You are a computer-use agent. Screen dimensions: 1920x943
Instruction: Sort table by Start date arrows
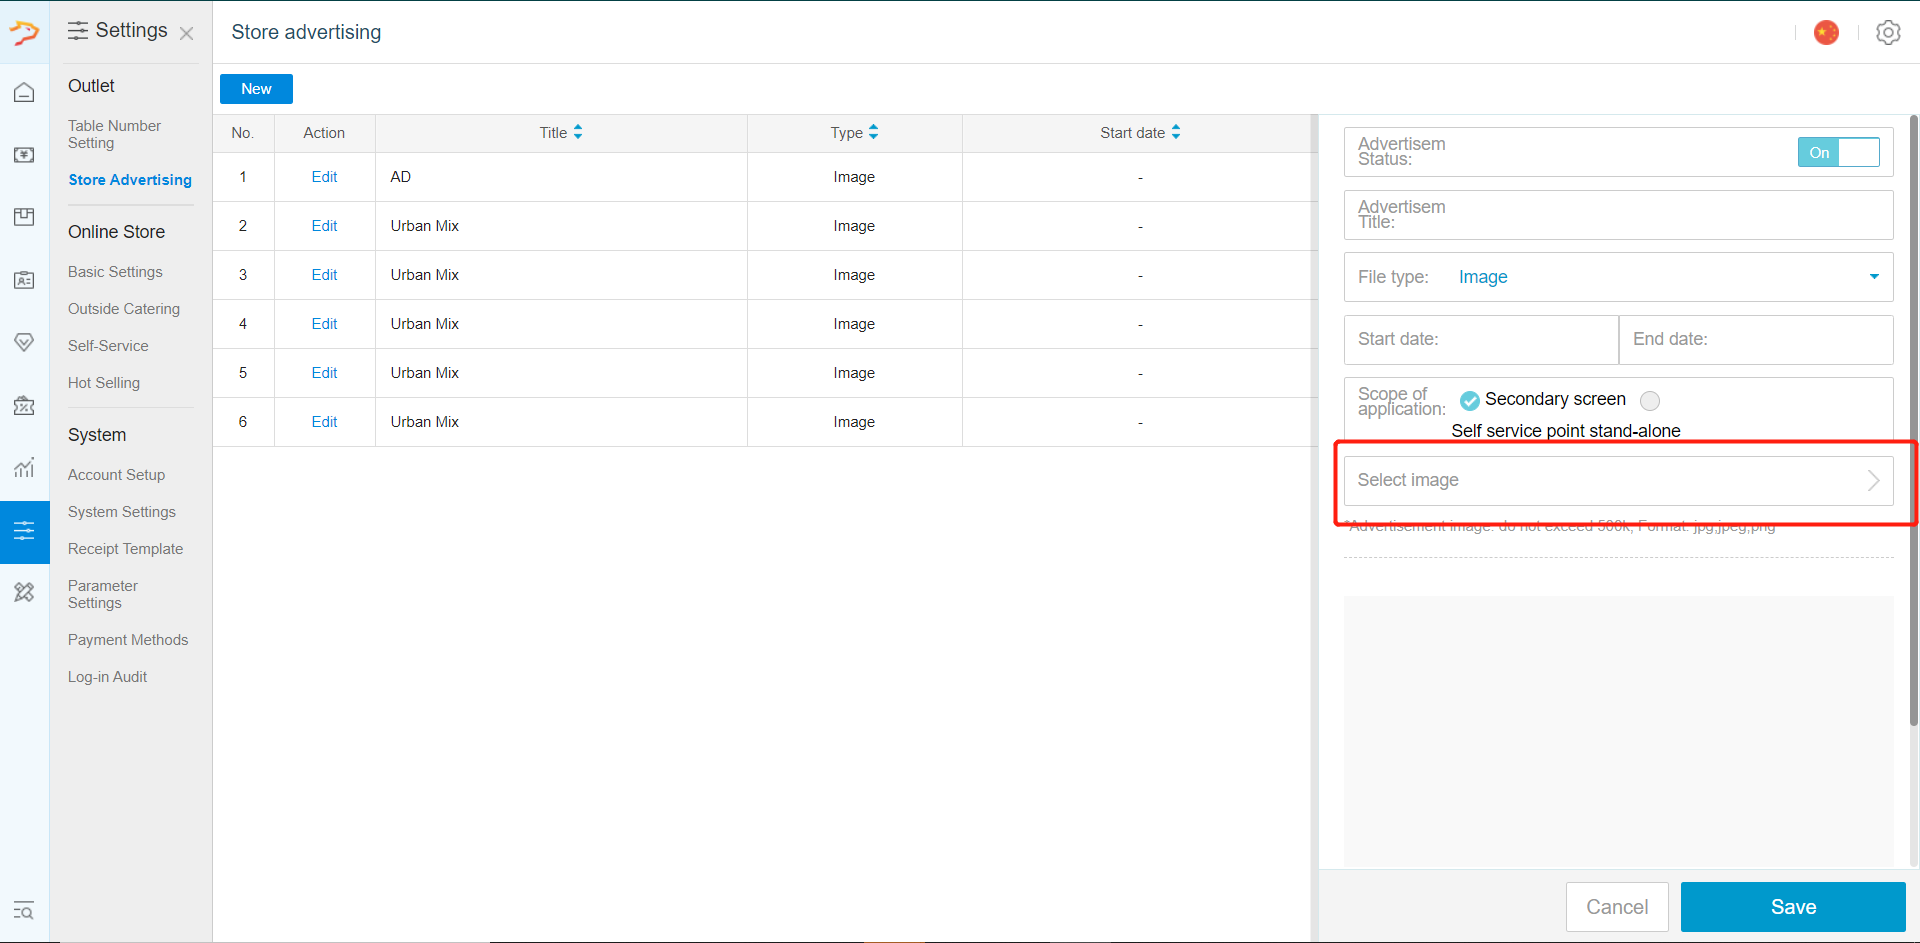coord(1176,132)
